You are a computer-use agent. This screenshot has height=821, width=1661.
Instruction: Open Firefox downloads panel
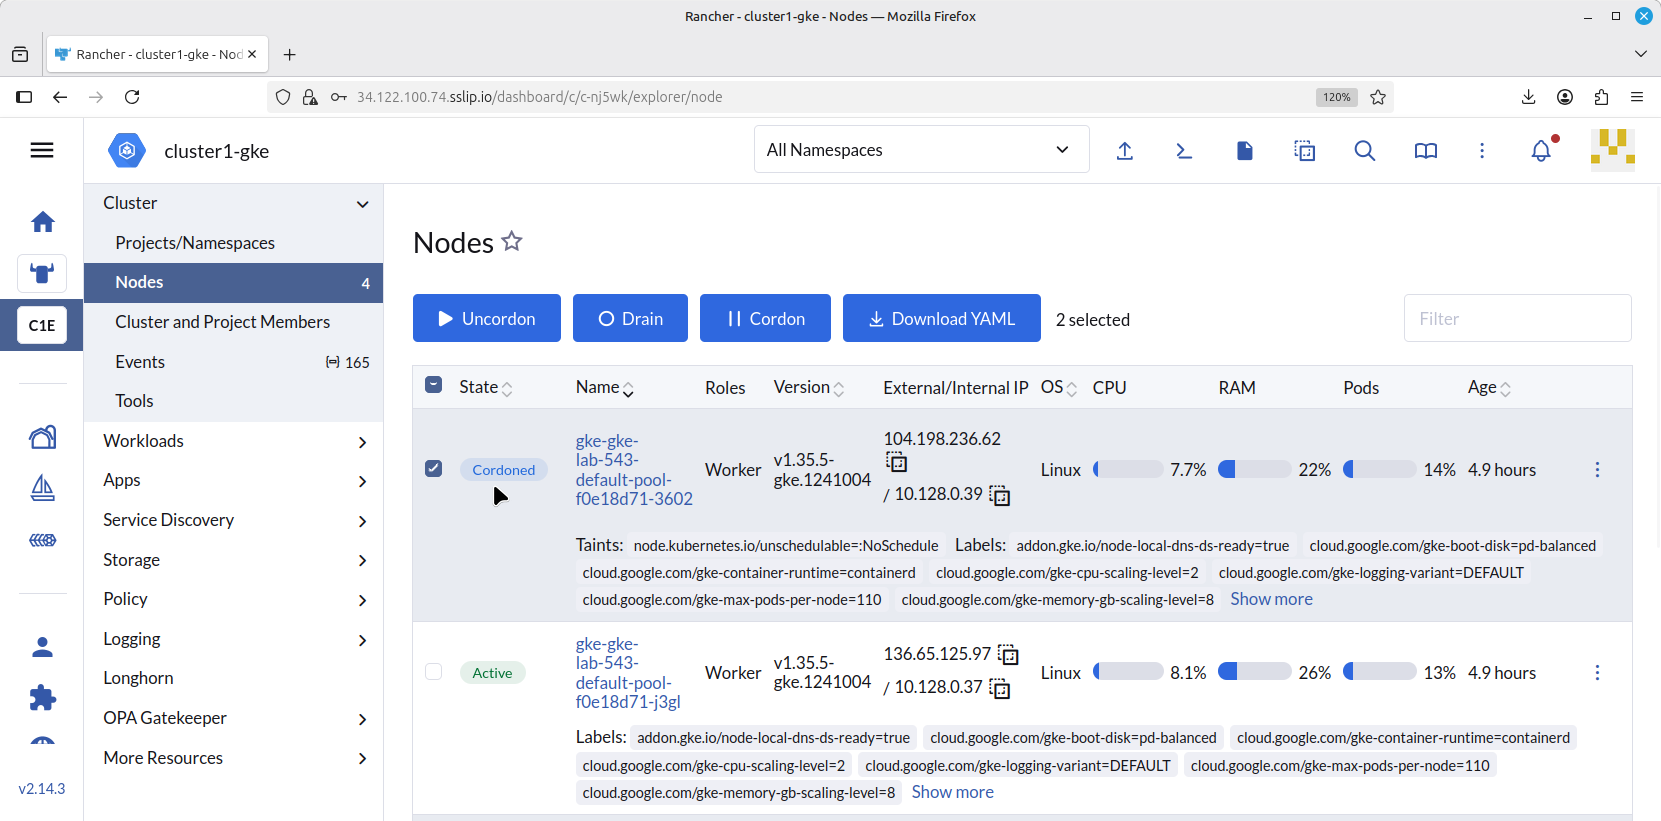point(1528,97)
